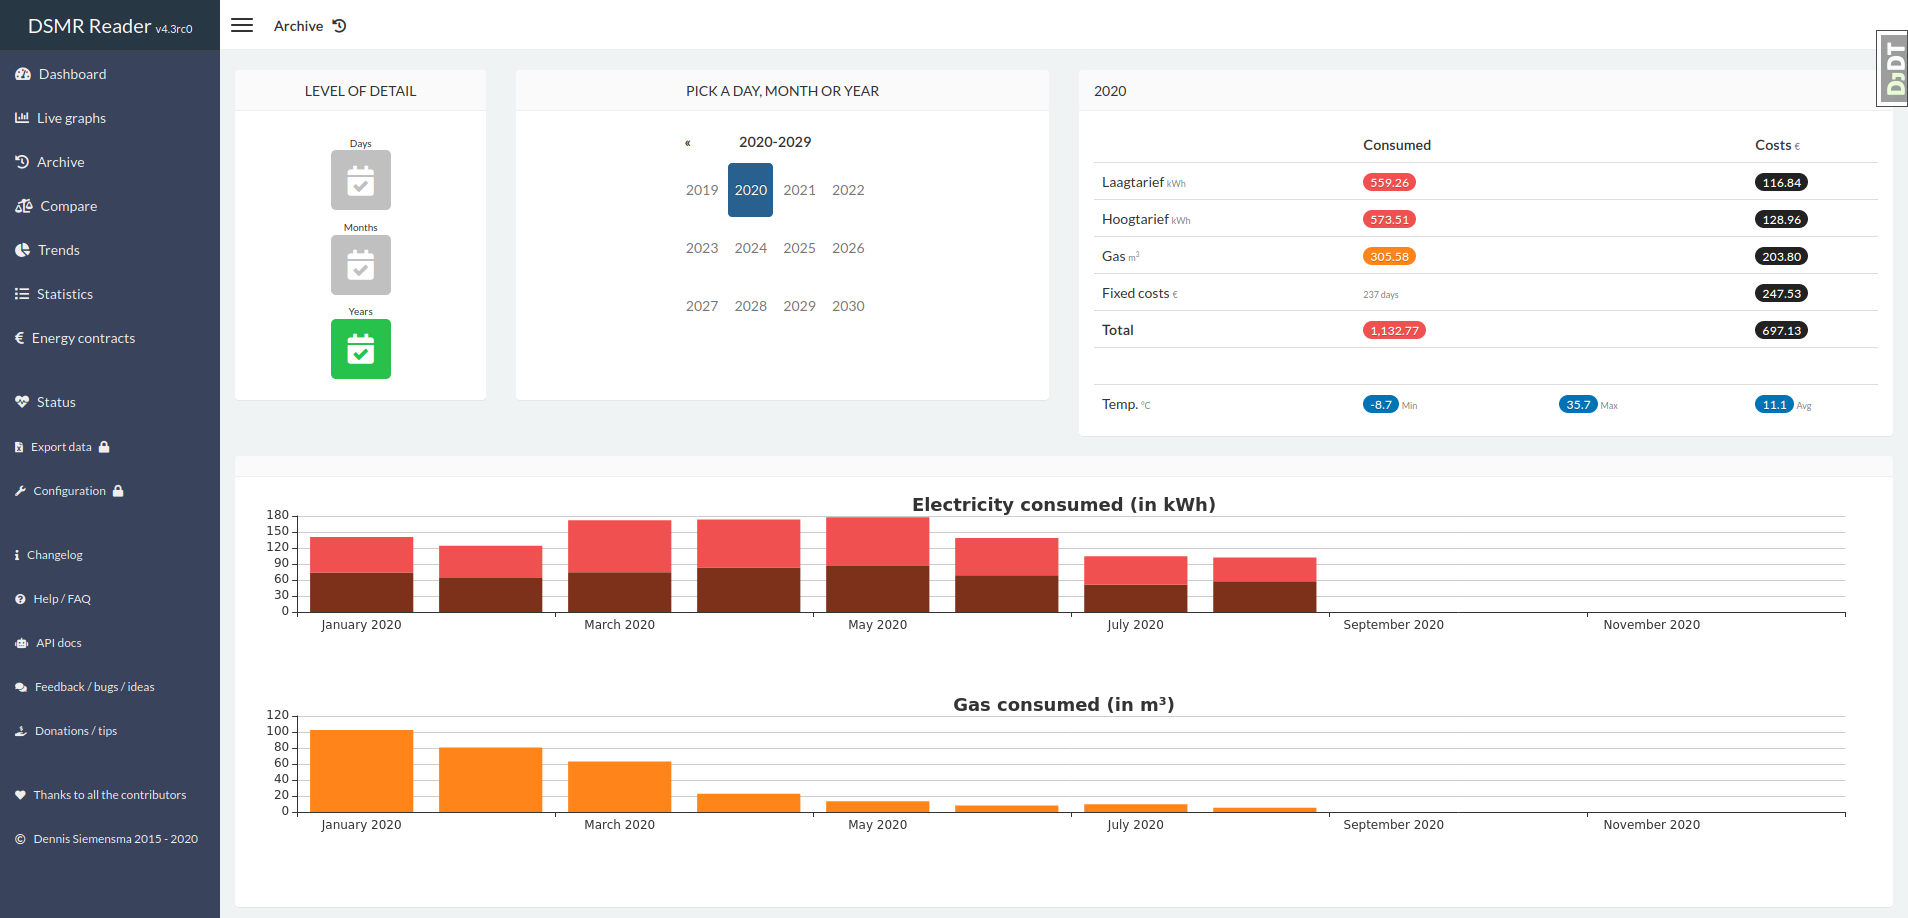
Task: Click the Statistics list icon
Action: tap(22, 294)
